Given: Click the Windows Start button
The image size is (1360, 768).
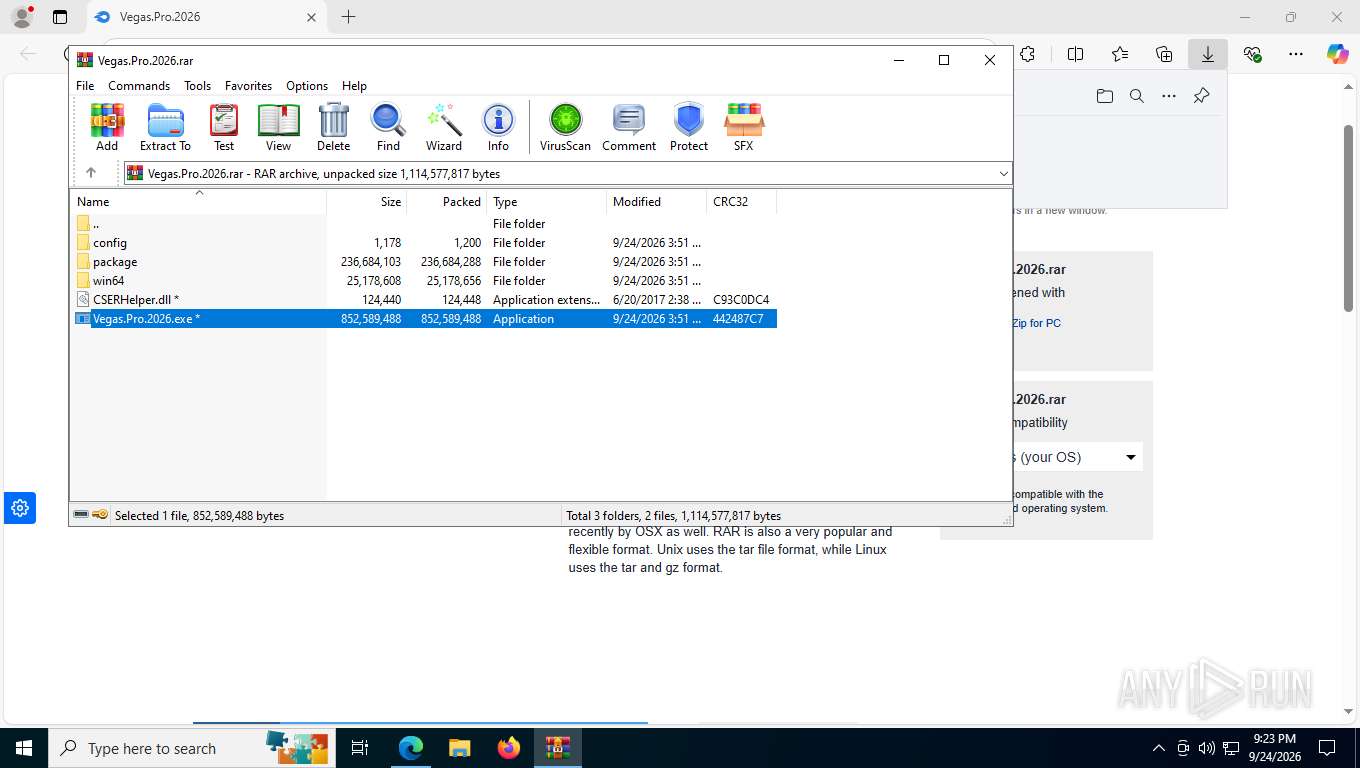Looking at the screenshot, I should [x=24, y=748].
